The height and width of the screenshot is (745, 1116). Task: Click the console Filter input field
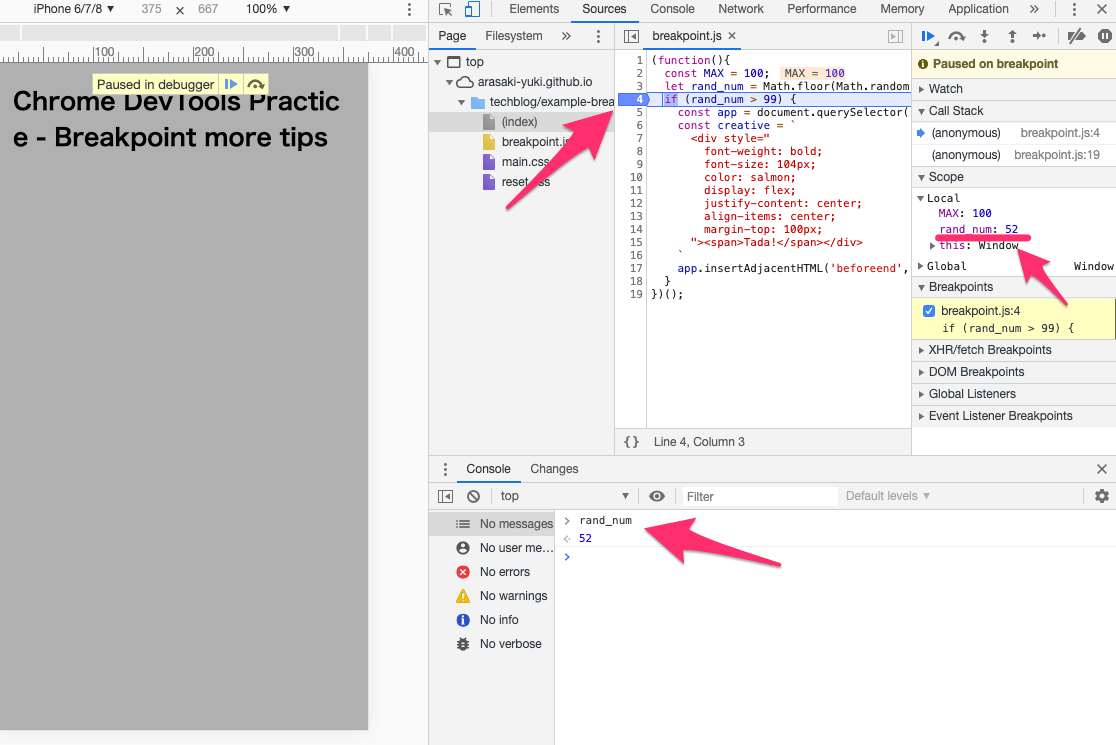(x=759, y=496)
